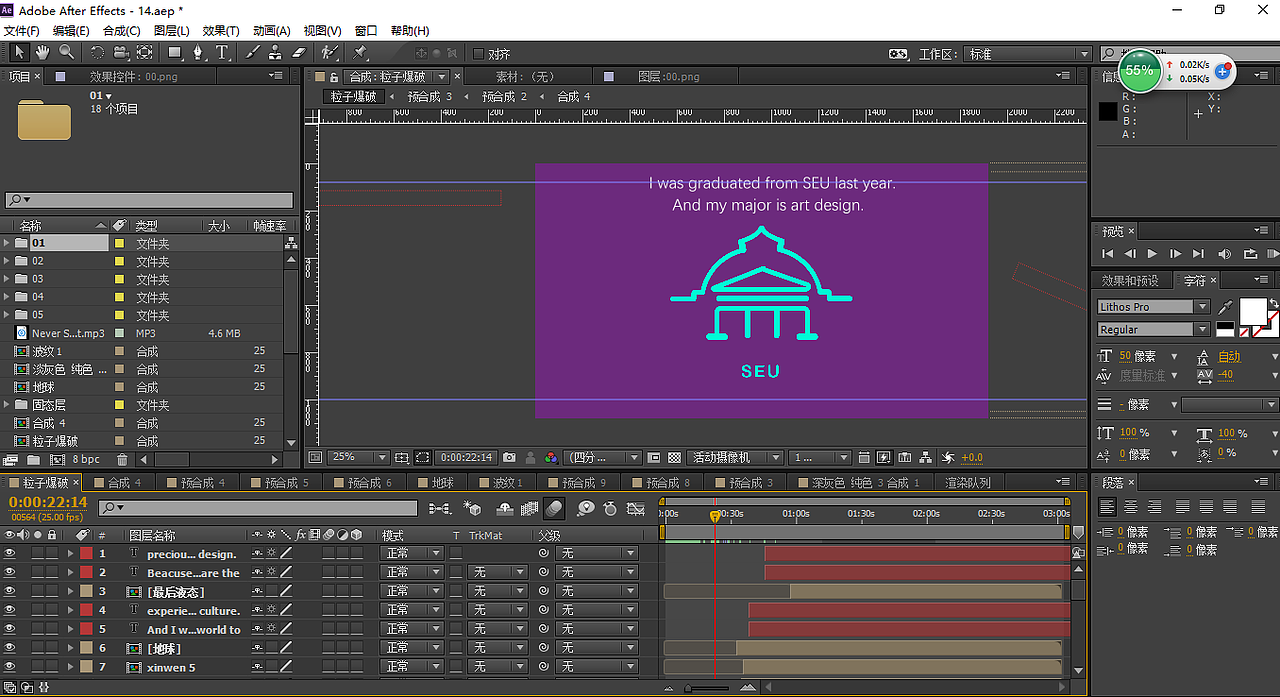Click the 8 bpc color depth button
Image resolution: width=1280 pixels, height=697 pixels.
(86, 459)
